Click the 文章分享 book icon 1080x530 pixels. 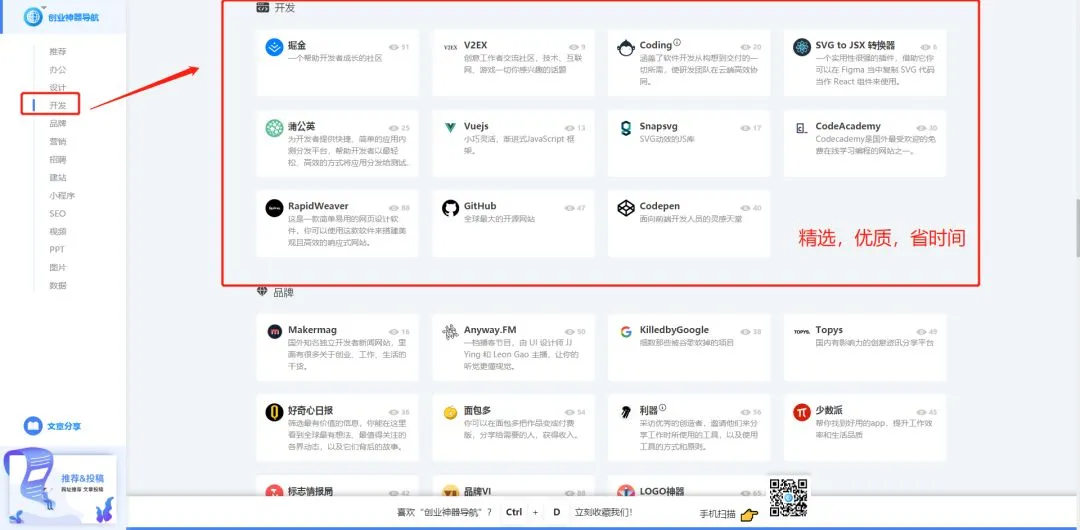[x=33, y=427]
